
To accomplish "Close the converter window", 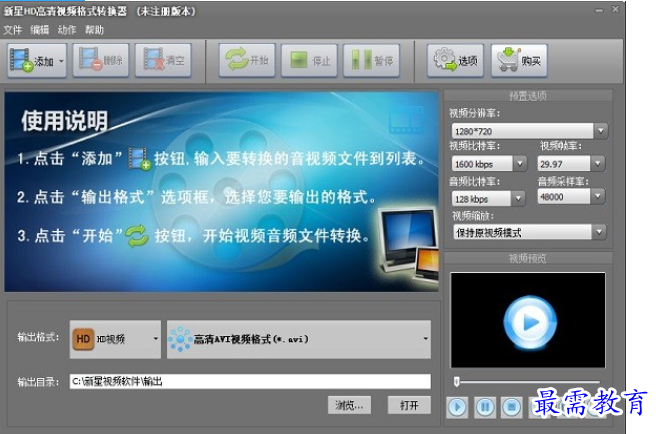I will click(615, 9).
